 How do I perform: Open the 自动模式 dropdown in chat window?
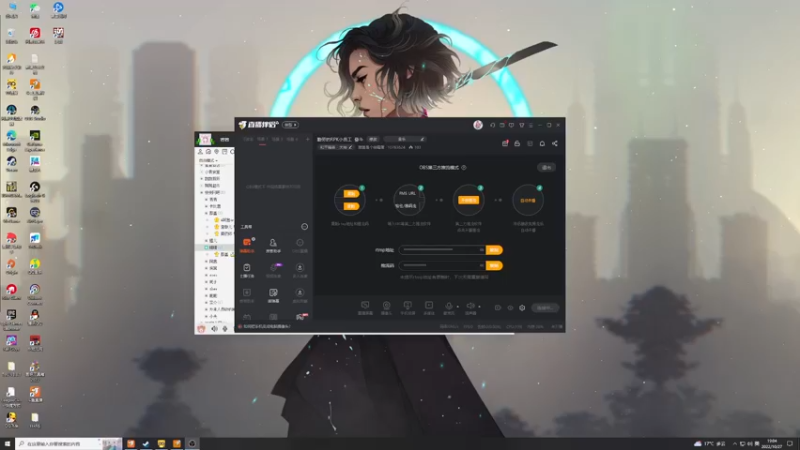pos(208,160)
